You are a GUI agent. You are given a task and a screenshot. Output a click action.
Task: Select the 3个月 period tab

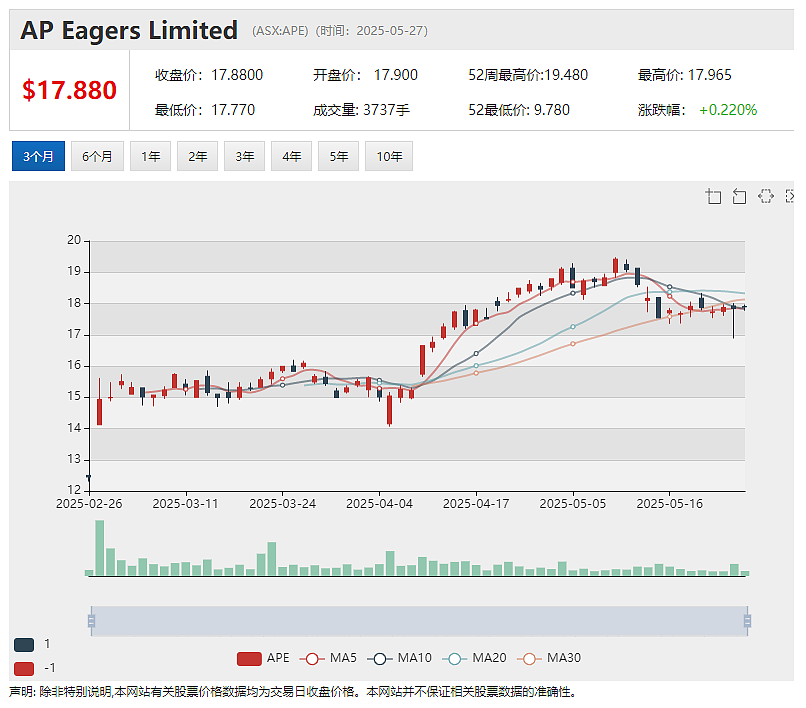point(38,156)
